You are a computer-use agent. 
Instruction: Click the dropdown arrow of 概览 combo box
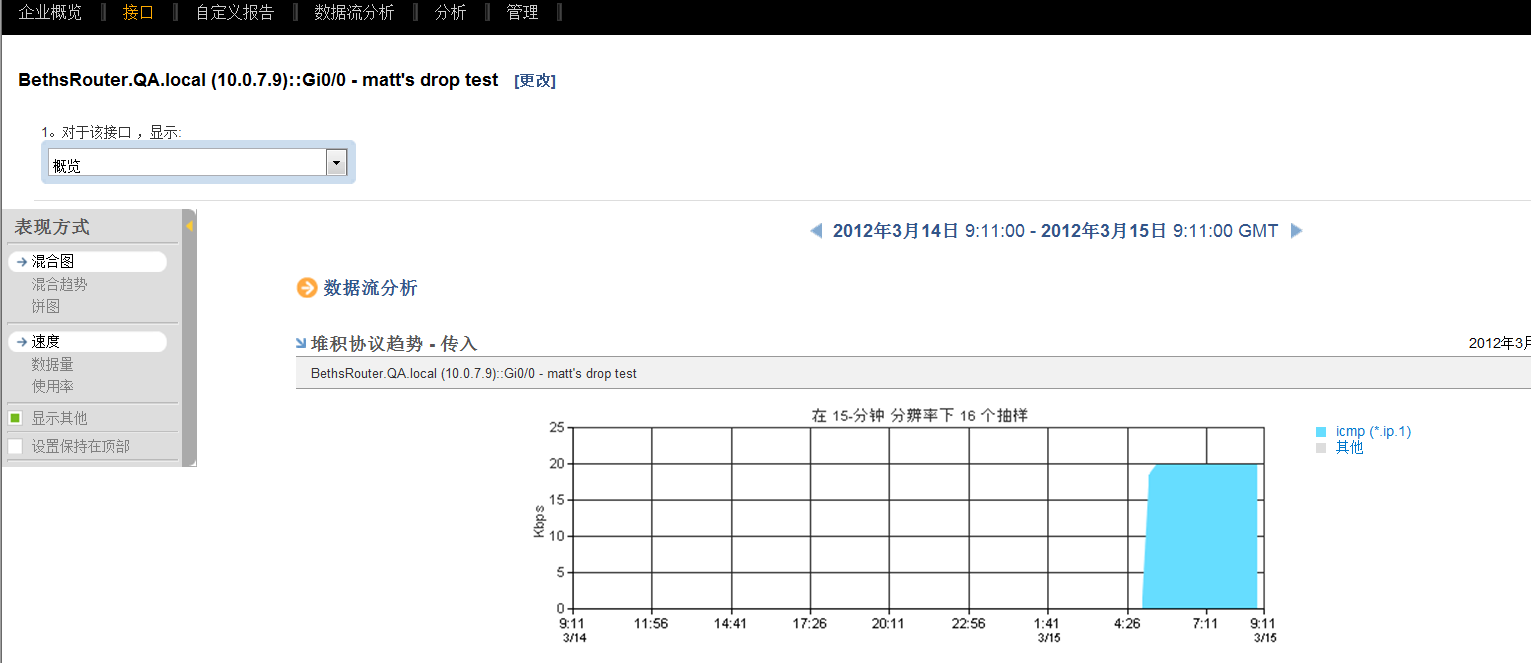click(337, 163)
